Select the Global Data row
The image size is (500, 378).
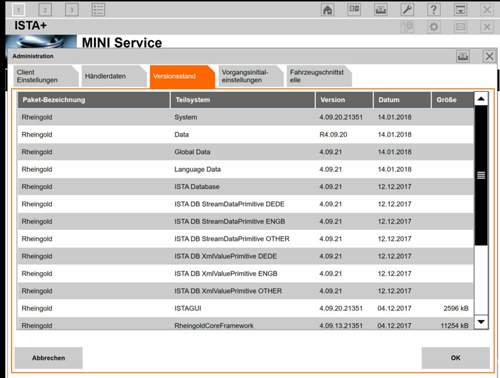pyautogui.click(x=245, y=152)
